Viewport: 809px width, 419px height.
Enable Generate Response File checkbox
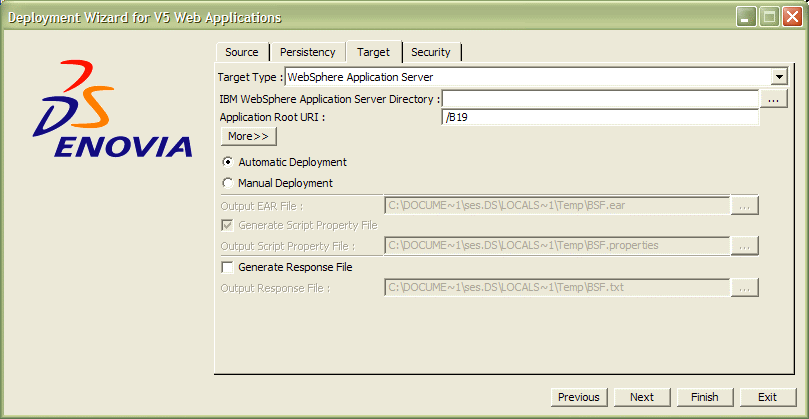(x=228, y=267)
